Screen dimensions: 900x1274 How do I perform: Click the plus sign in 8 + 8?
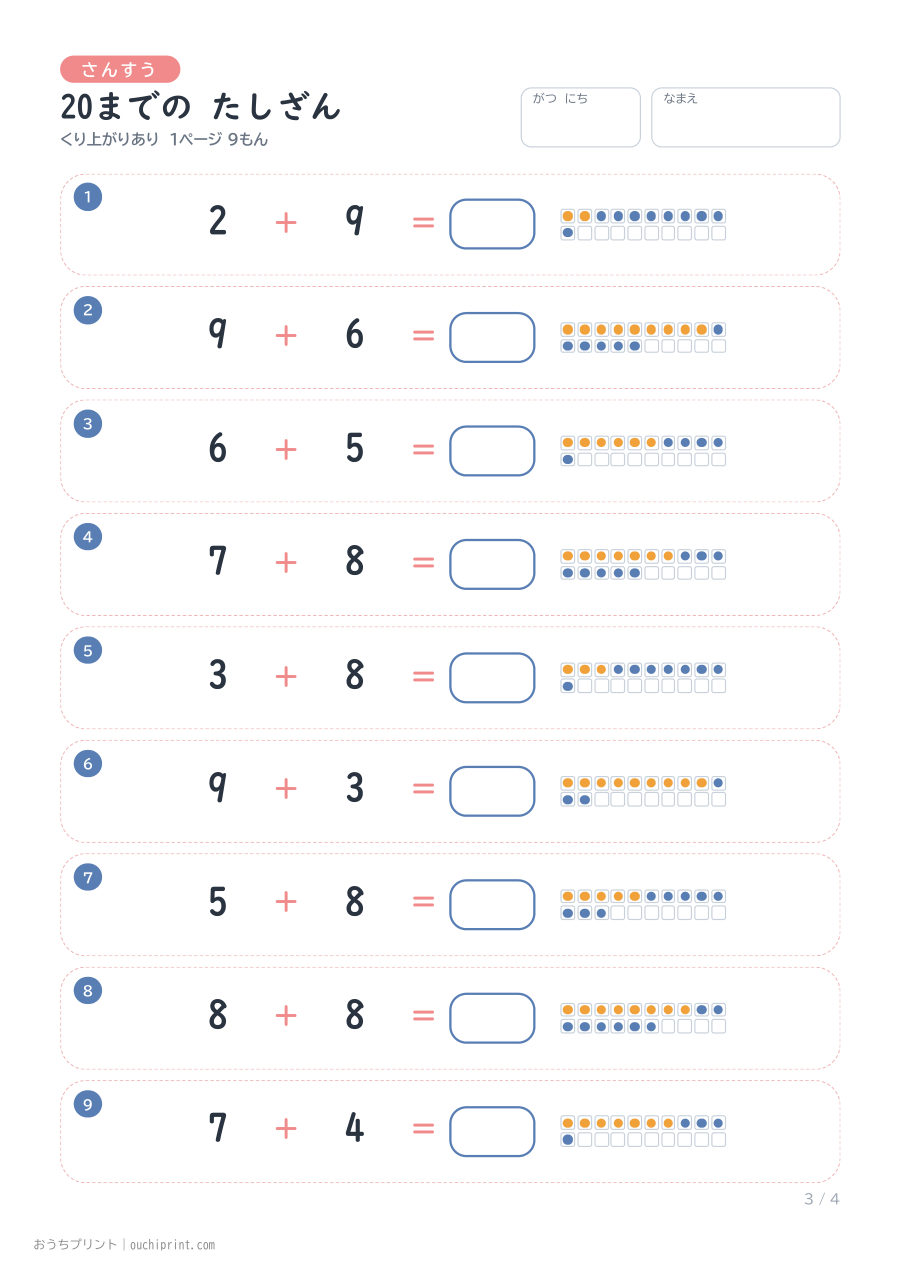[286, 1016]
